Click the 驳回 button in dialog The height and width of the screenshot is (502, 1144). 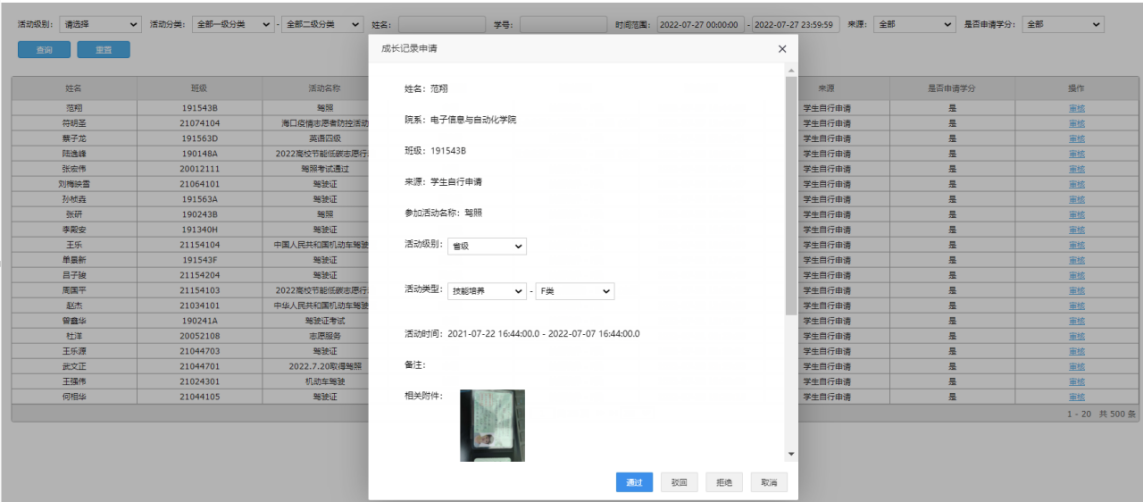[679, 482]
